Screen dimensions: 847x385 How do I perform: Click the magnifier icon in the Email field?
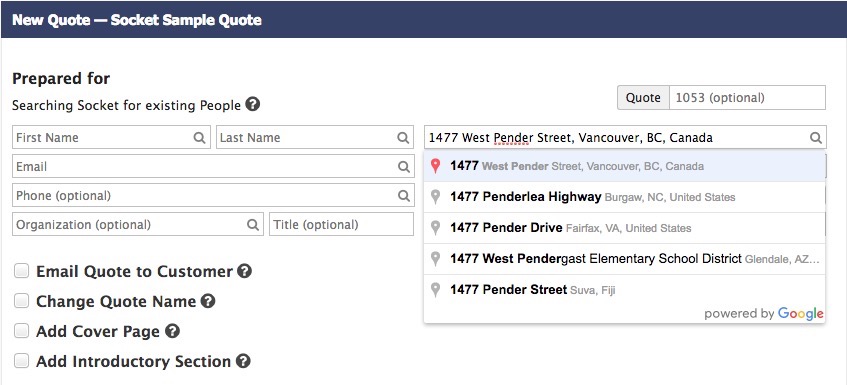(404, 167)
